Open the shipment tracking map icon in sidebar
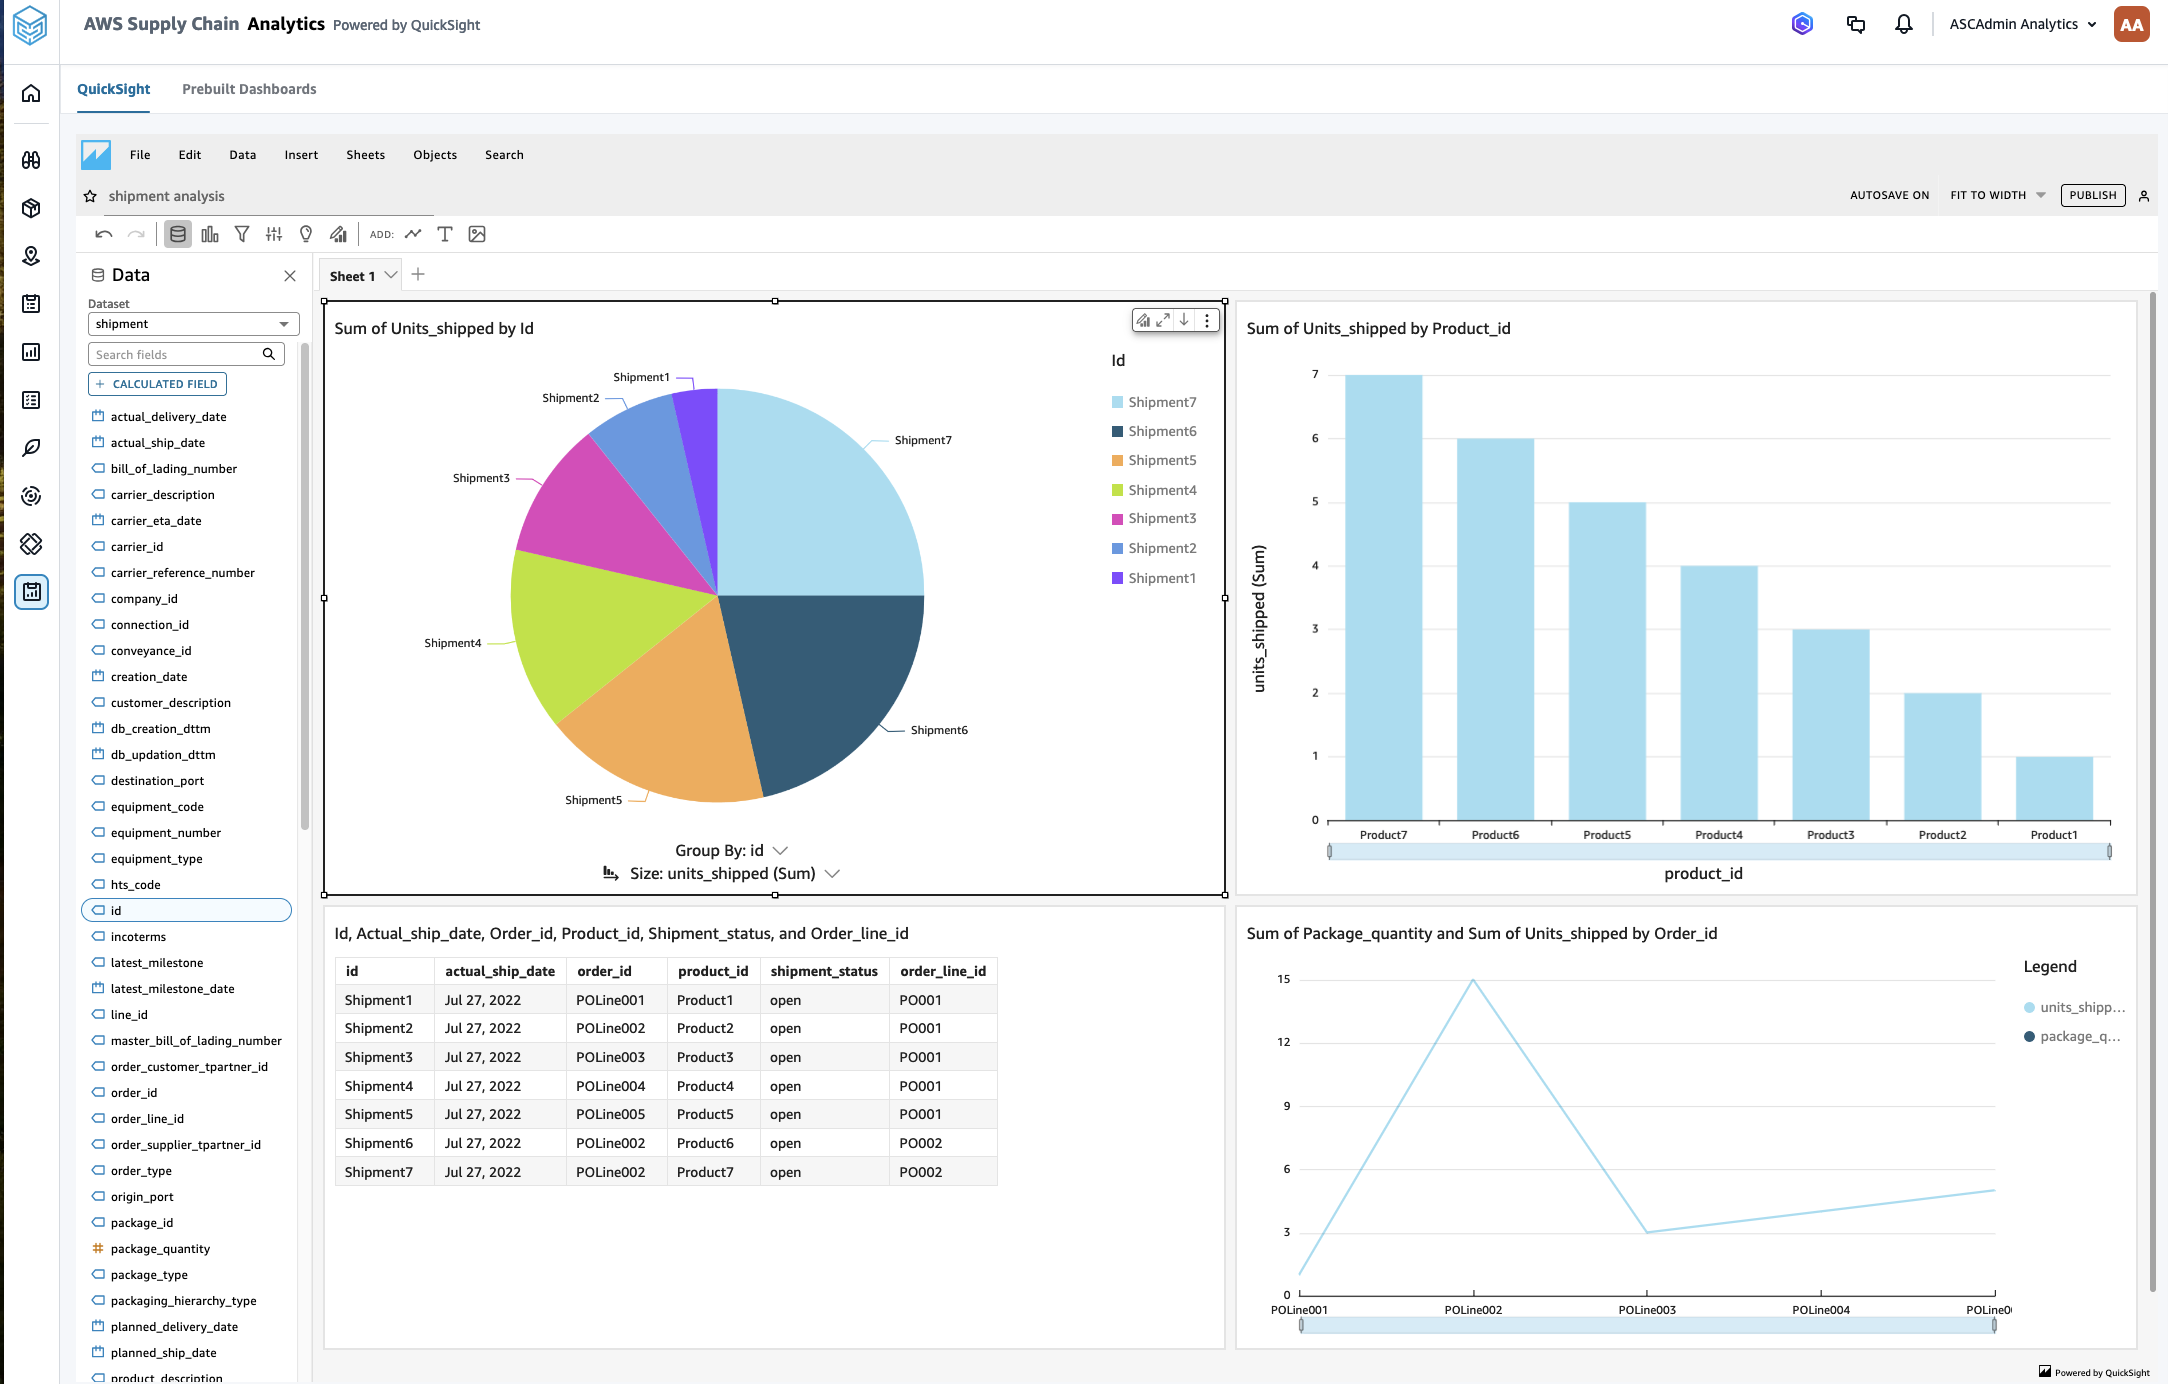 31,256
